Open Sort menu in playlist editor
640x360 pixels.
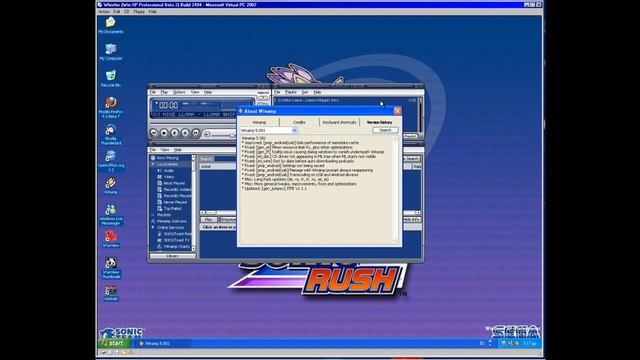pyautogui.click(x=305, y=92)
